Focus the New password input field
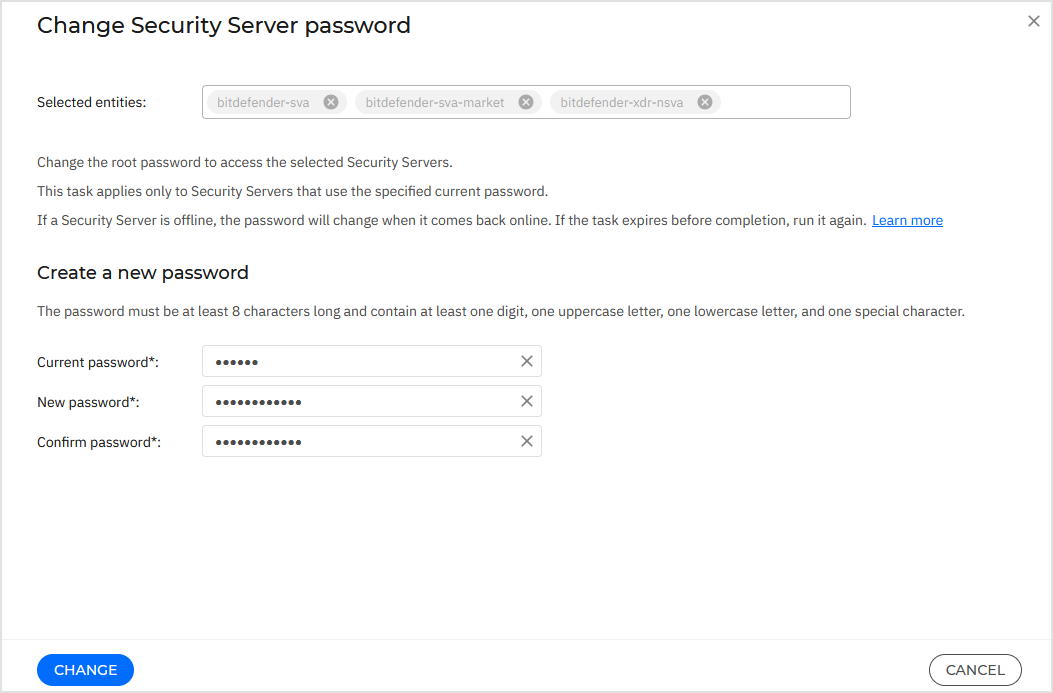 [x=350, y=401]
